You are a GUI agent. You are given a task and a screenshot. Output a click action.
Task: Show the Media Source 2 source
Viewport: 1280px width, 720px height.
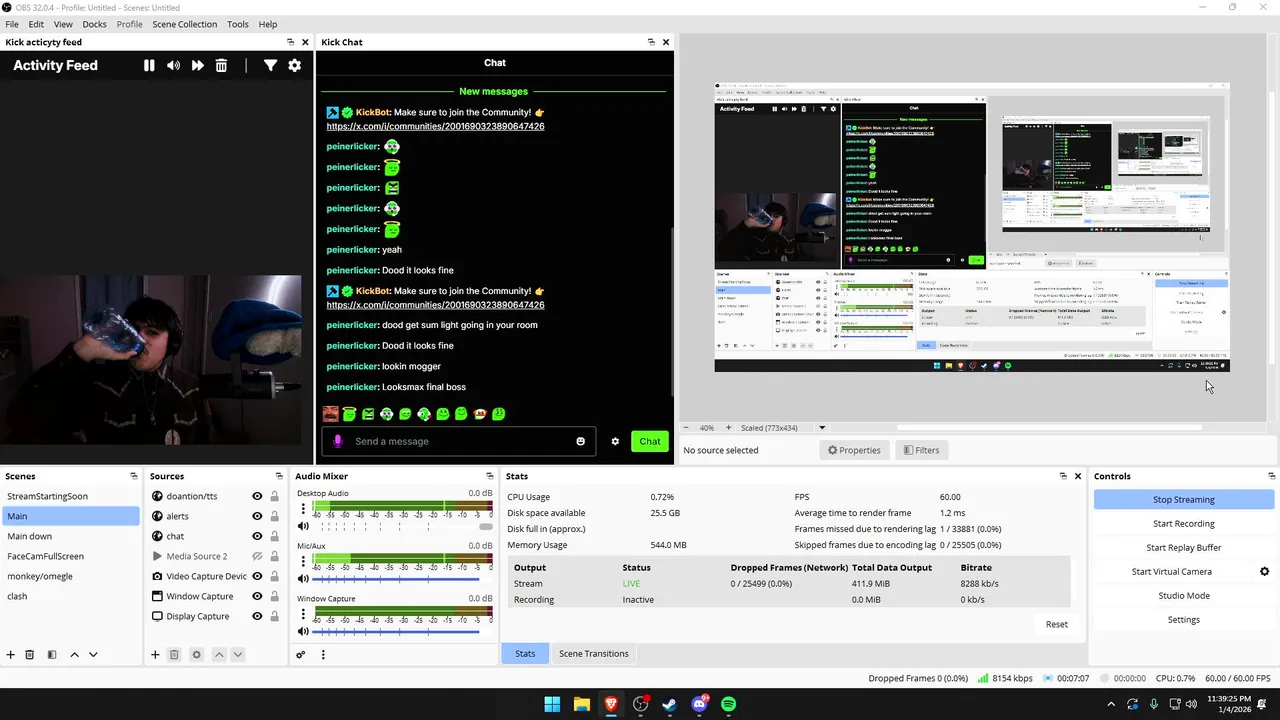257,556
